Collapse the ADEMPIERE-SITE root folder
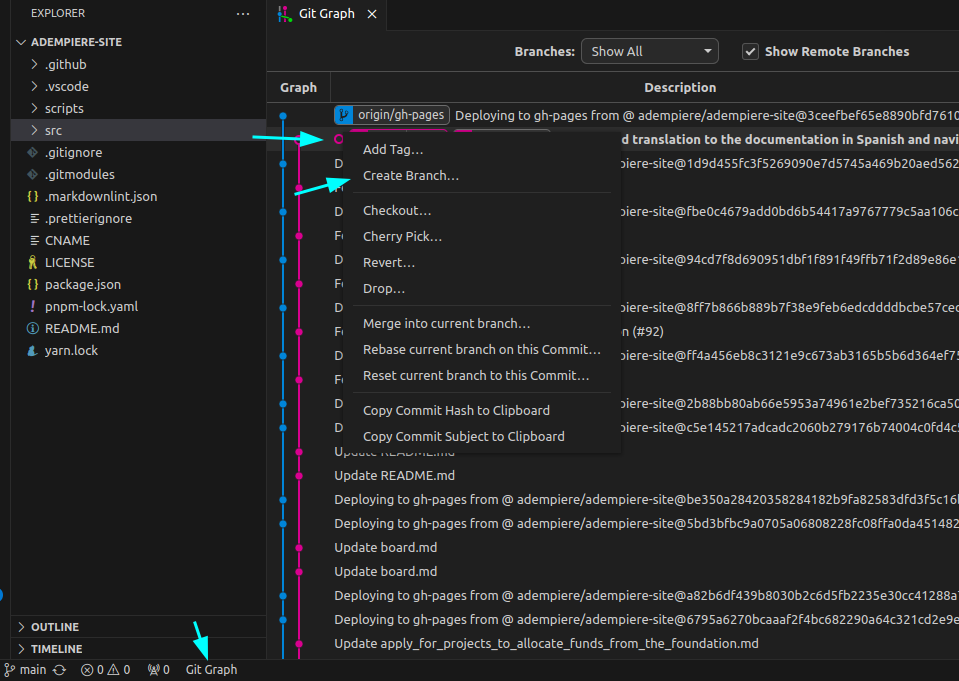Screen dimensions: 959x681 tap(21, 42)
